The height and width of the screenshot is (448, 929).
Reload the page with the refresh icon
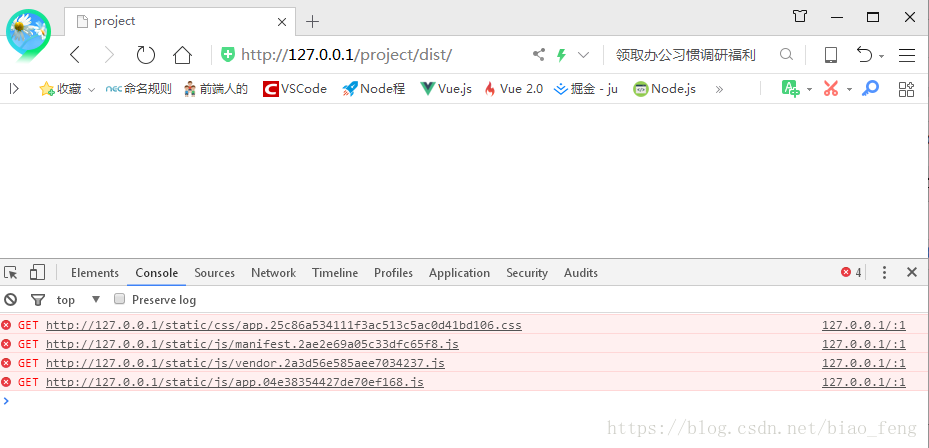[145, 55]
